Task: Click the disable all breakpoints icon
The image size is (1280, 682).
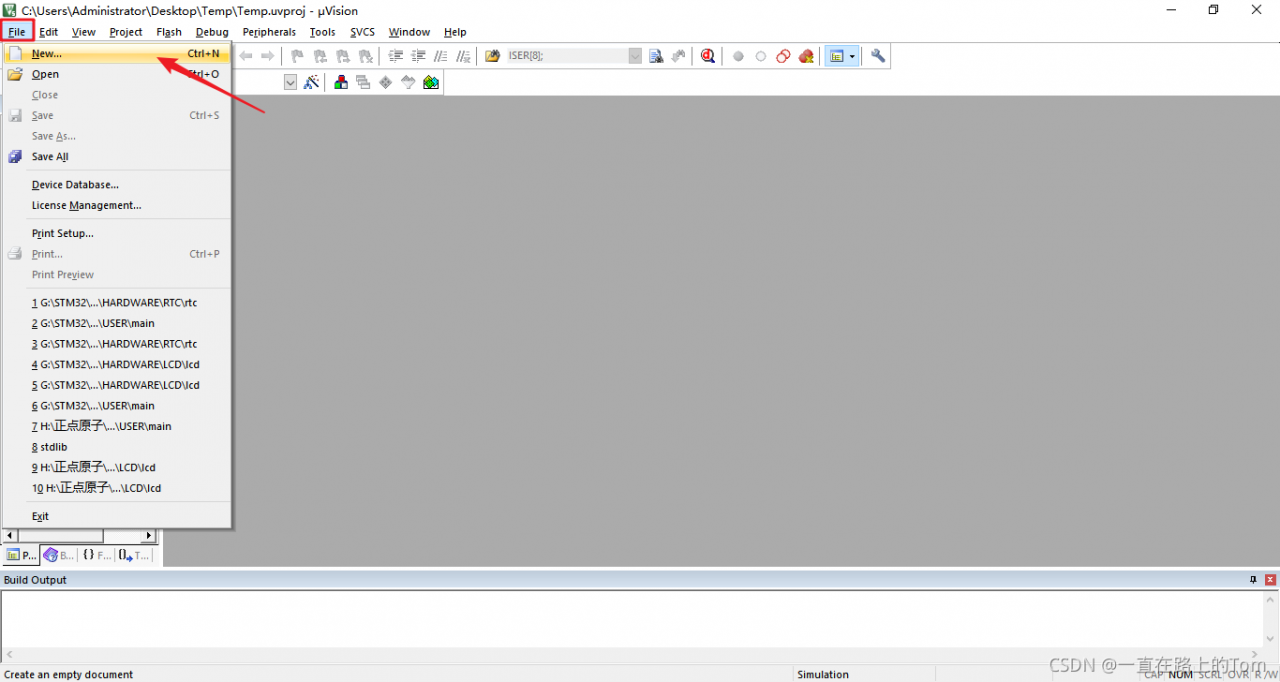Action: tap(783, 56)
